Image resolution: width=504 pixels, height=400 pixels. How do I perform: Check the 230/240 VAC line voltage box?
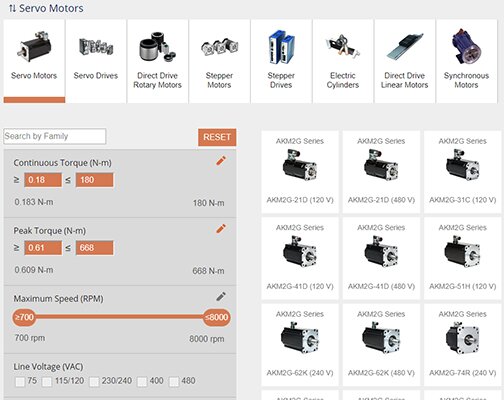[x=94, y=381]
